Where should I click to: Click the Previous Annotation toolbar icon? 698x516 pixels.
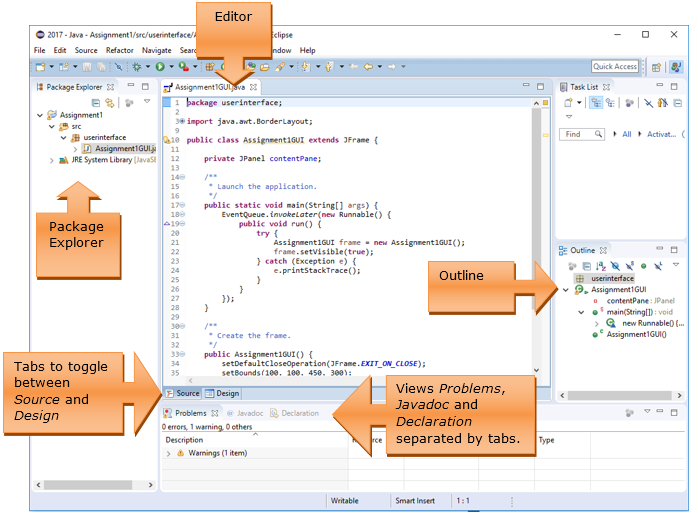click(329, 67)
